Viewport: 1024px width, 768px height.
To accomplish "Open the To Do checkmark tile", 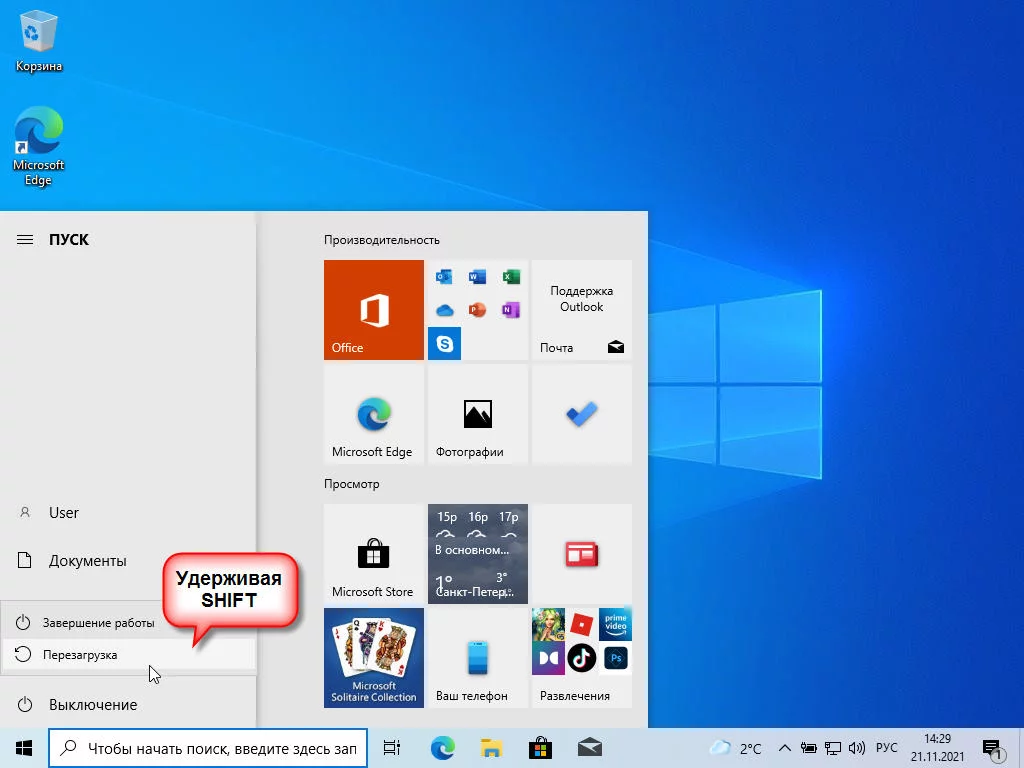I will pyautogui.click(x=581, y=414).
